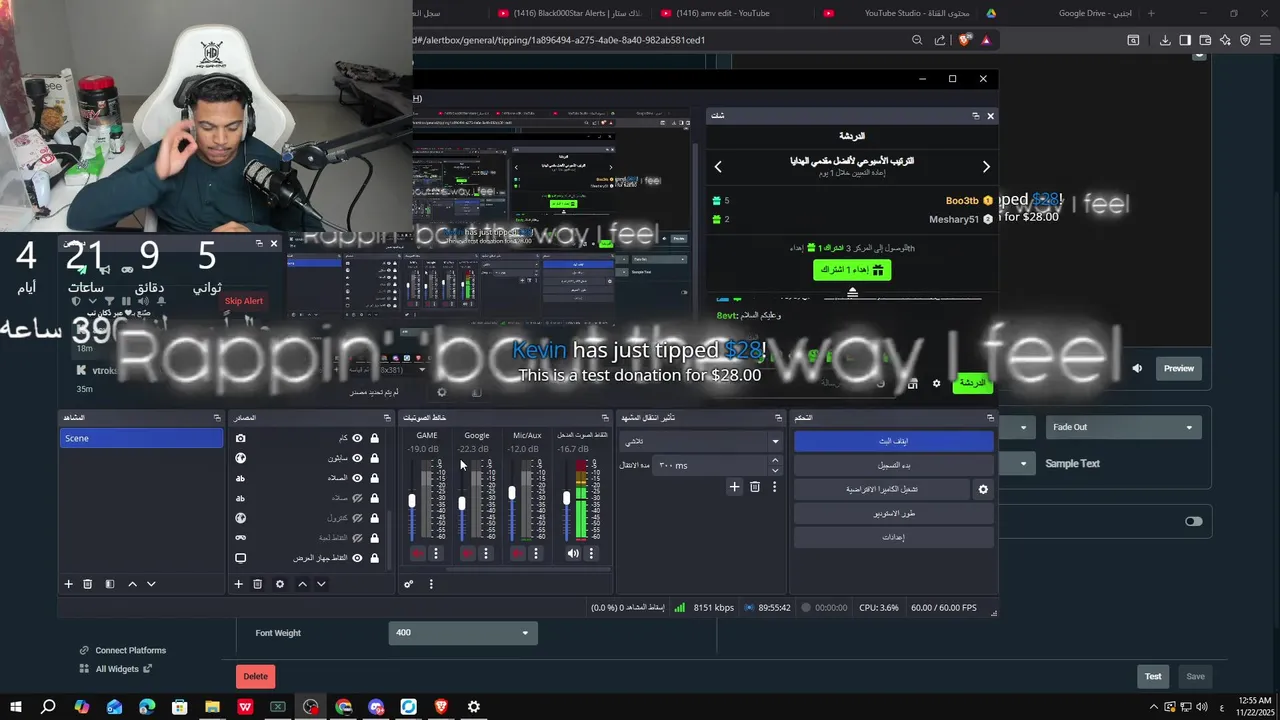The image size is (1280, 720).
Task: Open Mic/Aux channel three-dot options
Action: point(536,553)
